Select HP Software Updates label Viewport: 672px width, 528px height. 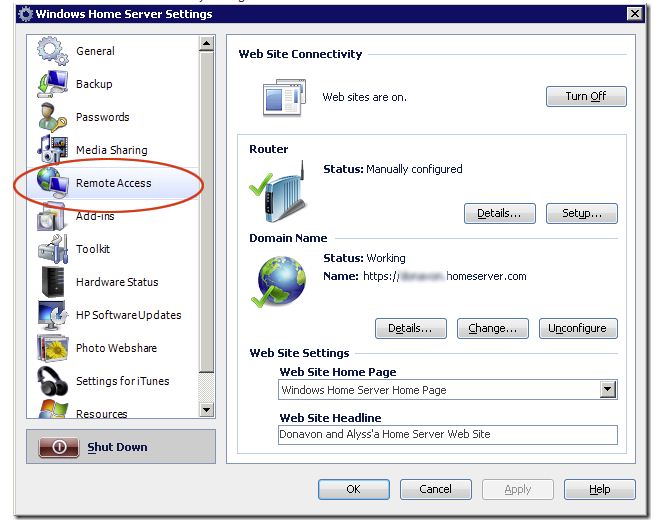[129, 315]
